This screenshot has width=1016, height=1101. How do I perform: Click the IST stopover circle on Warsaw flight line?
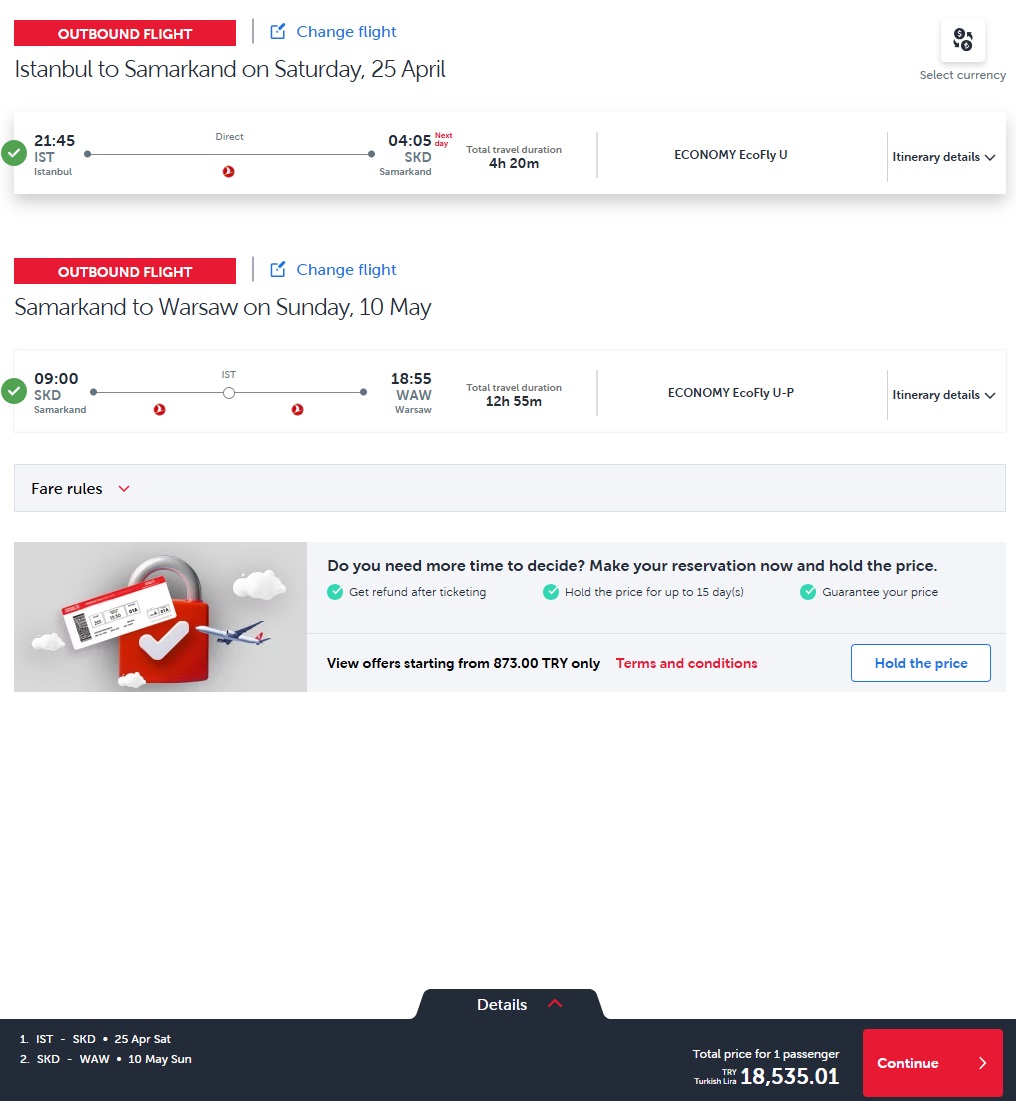[229, 393]
